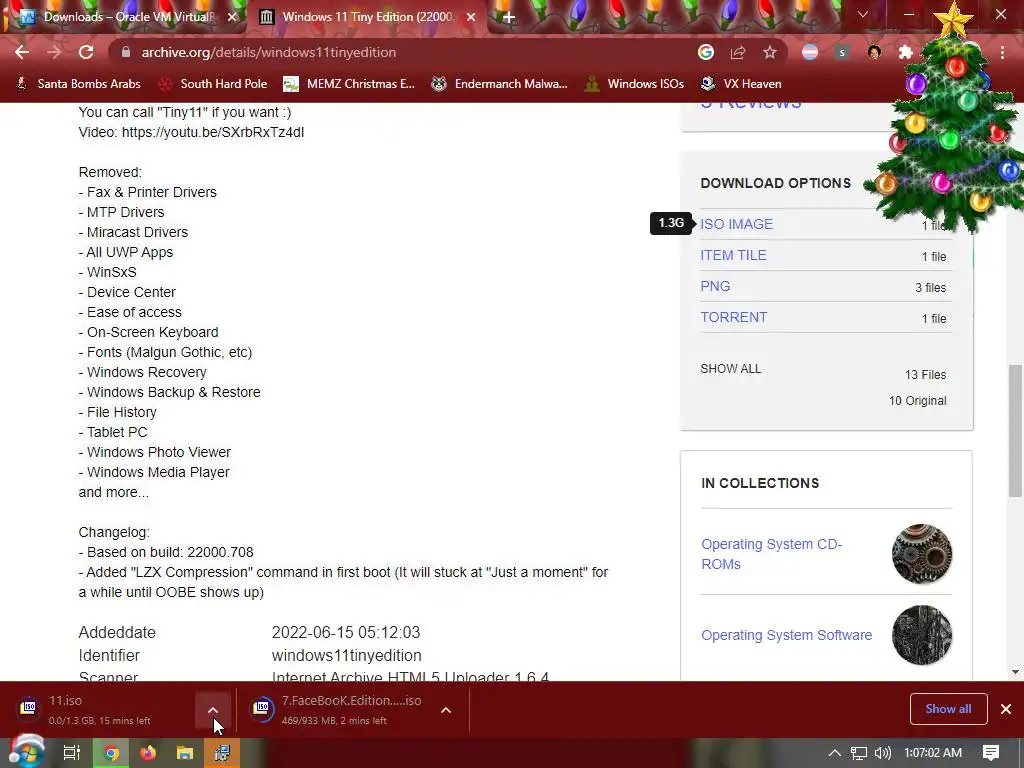Open Operating System Software collection
This screenshot has height=768, width=1024.
click(786, 635)
